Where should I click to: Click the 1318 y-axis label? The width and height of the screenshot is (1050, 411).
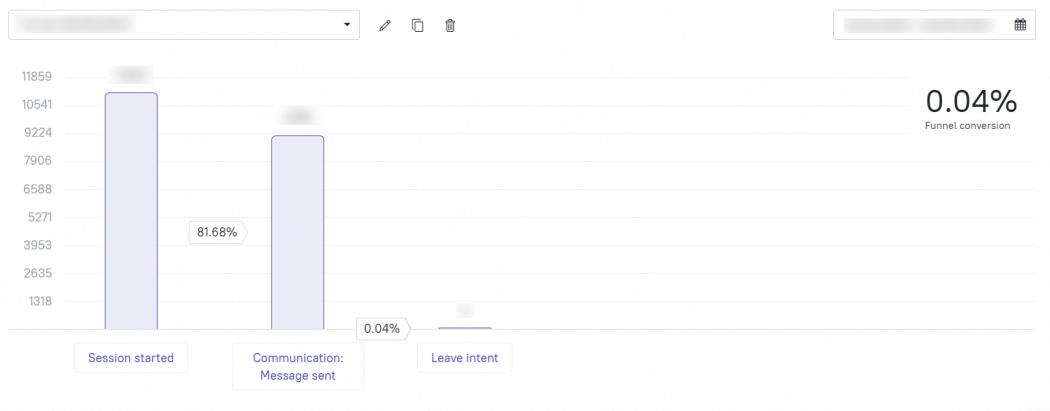(x=40, y=301)
